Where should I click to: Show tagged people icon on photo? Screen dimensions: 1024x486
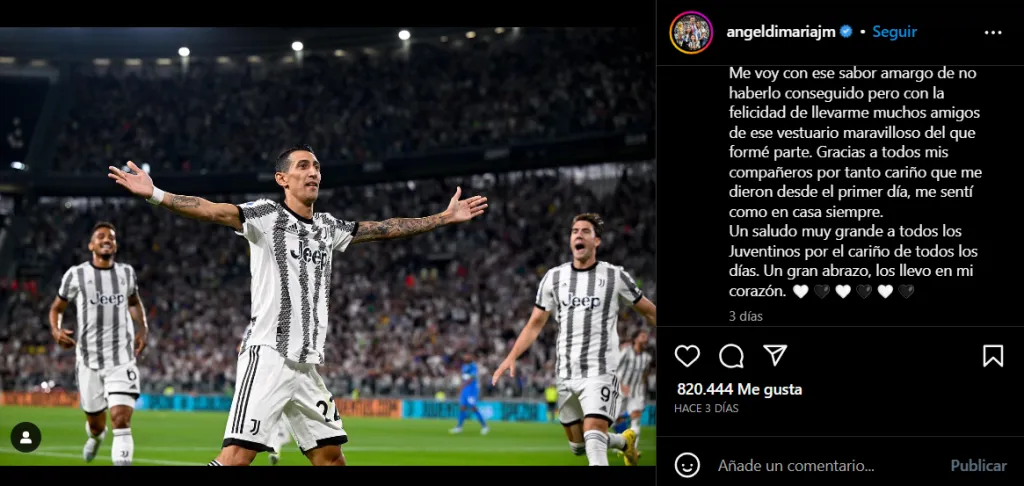[26, 438]
